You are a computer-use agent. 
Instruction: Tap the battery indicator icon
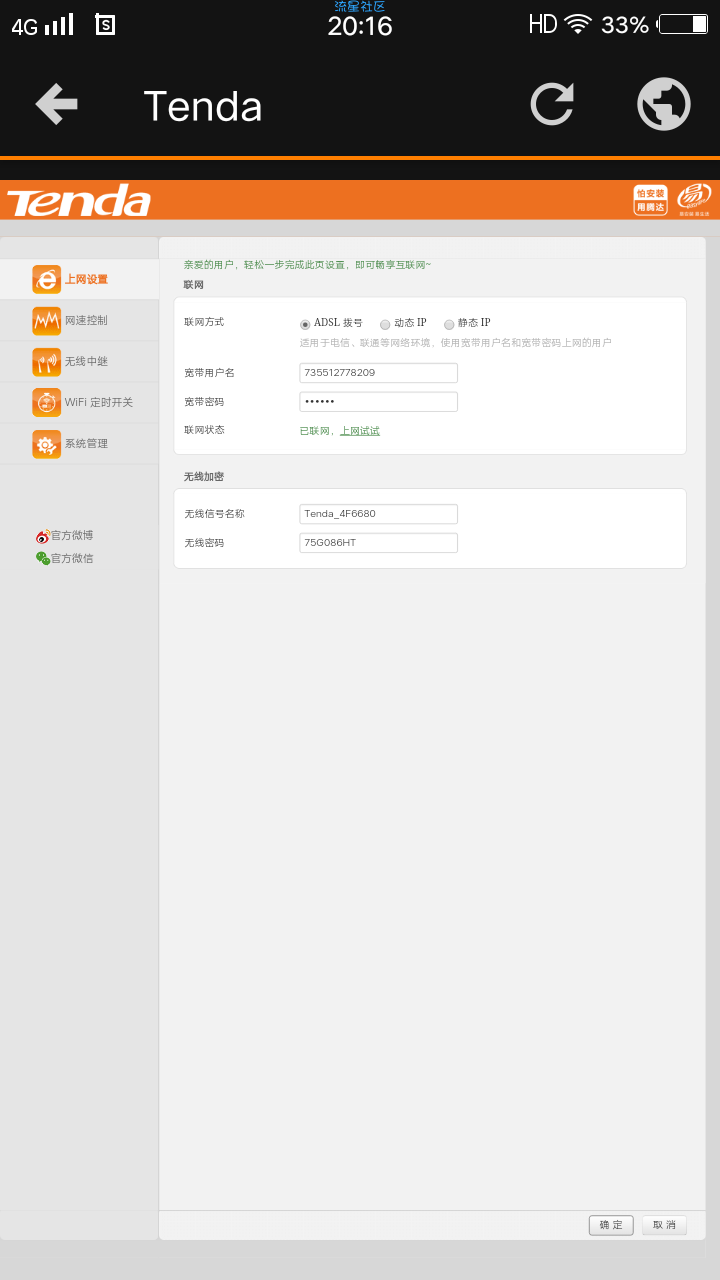tap(683, 24)
